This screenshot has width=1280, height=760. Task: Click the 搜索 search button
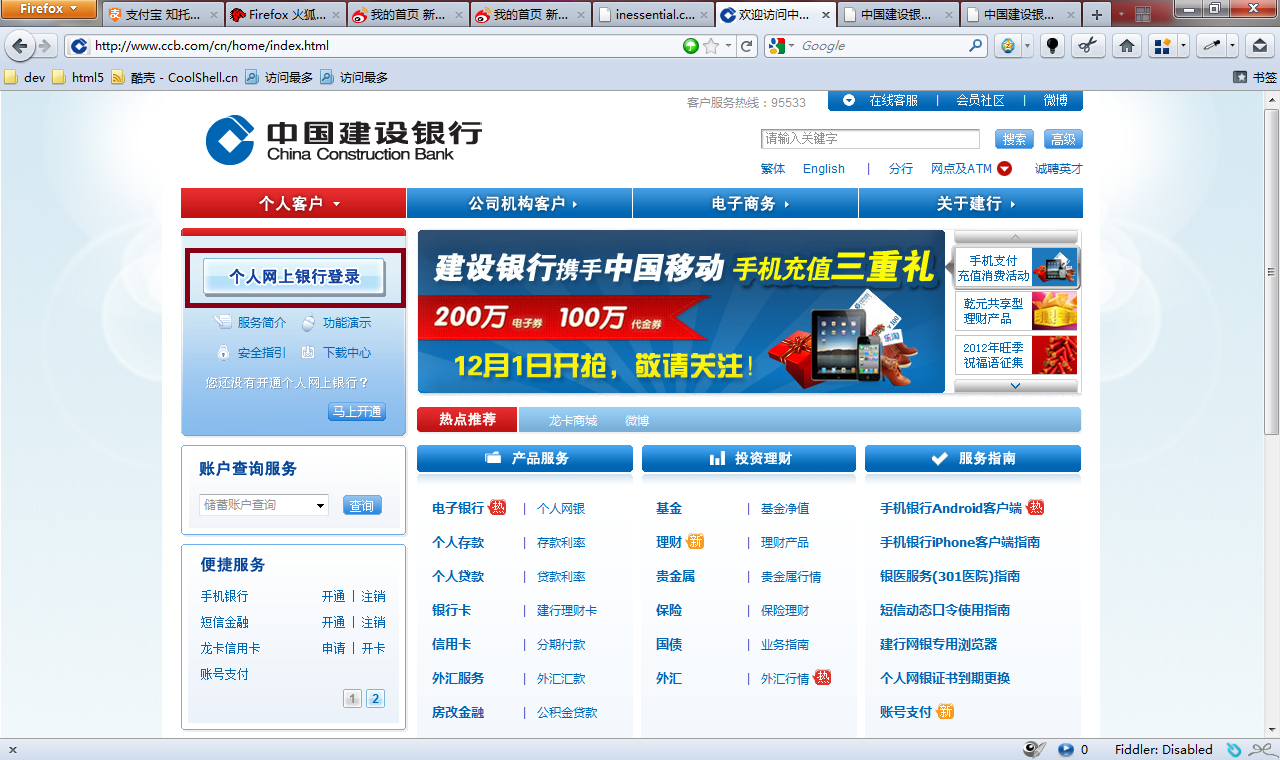click(1014, 139)
